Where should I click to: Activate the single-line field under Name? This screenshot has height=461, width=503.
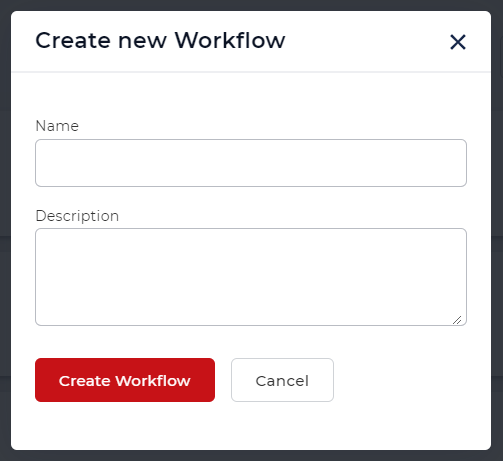click(x=251, y=163)
